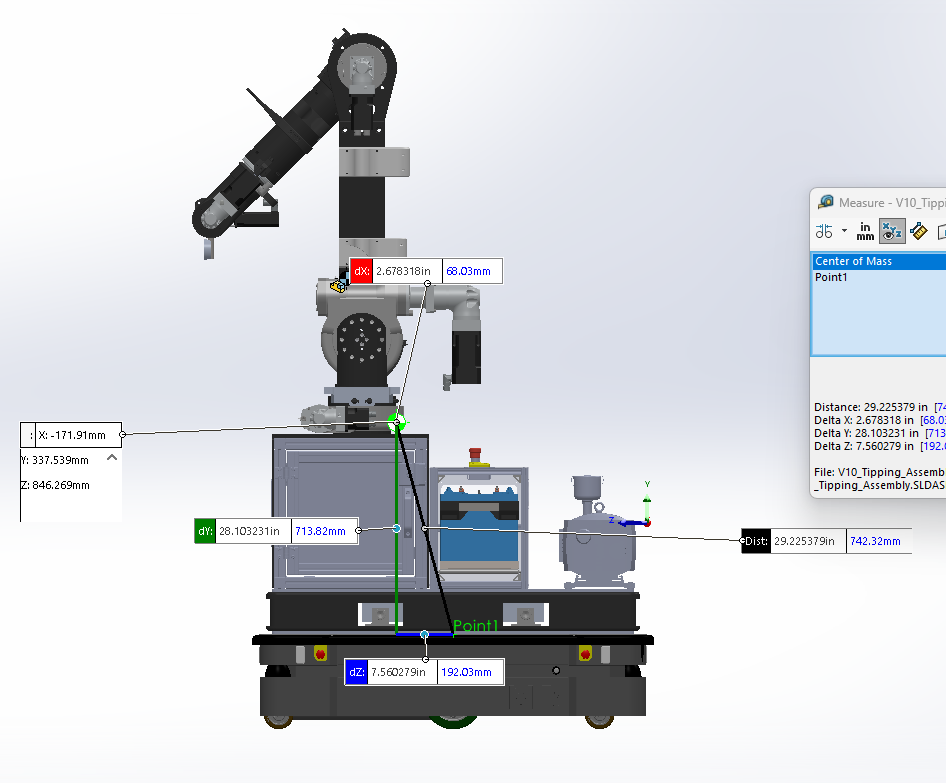Image resolution: width=946 pixels, height=783 pixels.
Task: Click the blue 742.32mm distance value
Action: coord(878,540)
